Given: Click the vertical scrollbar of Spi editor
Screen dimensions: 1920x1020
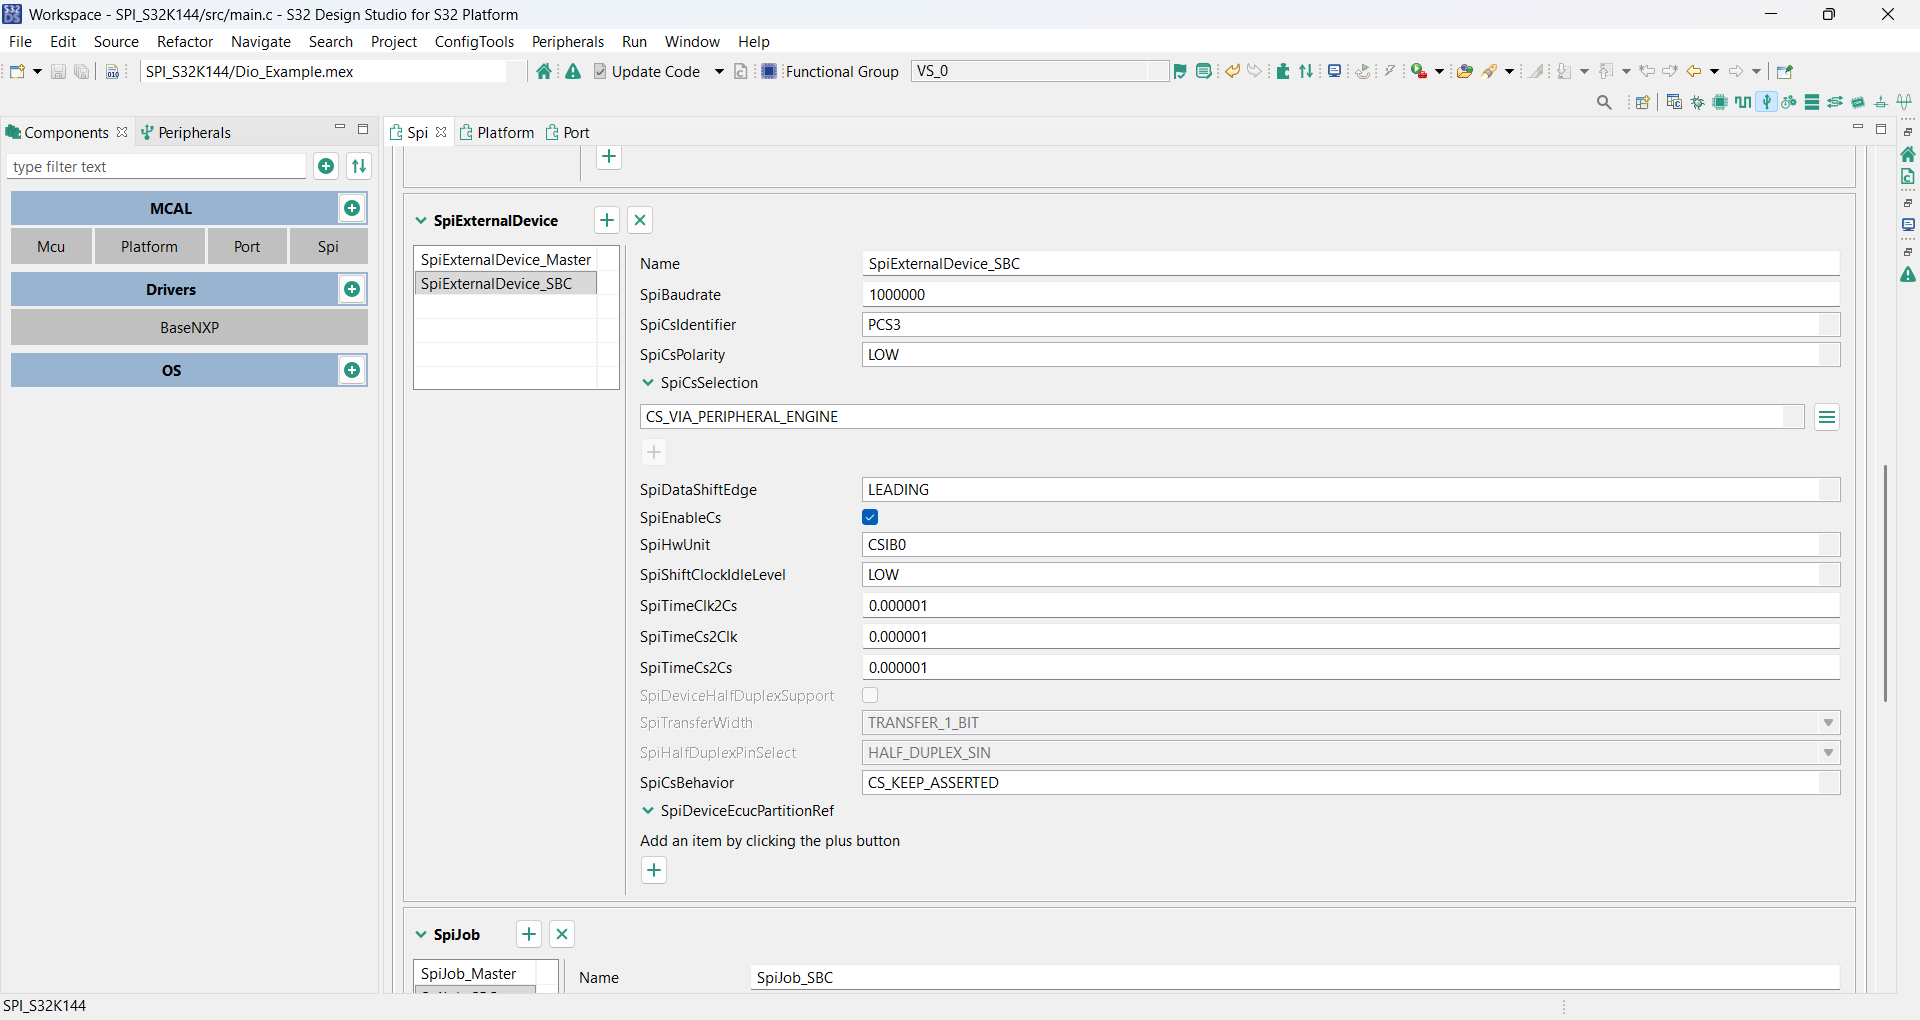Looking at the screenshot, I should tap(1885, 582).
